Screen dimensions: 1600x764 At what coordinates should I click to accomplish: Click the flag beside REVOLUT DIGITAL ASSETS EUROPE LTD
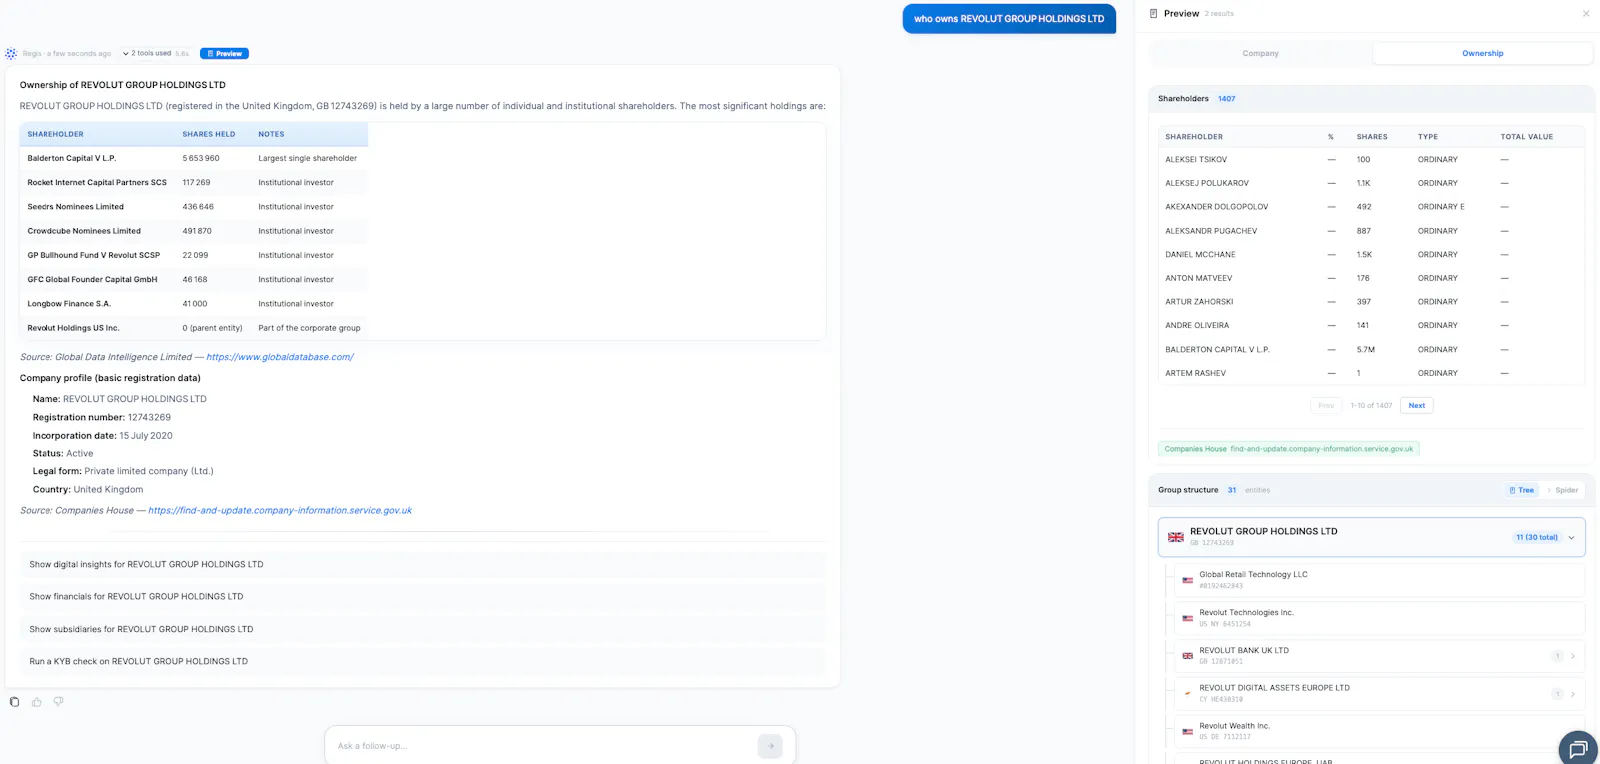pos(1188,693)
